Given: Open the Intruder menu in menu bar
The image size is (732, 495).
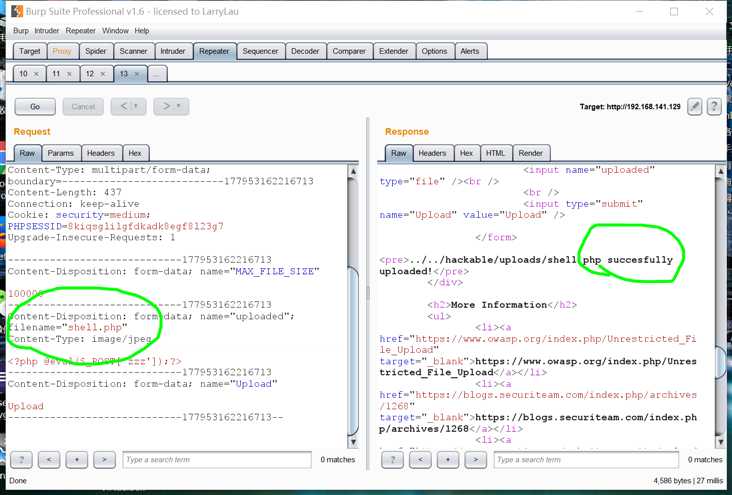Looking at the screenshot, I should (47, 31).
